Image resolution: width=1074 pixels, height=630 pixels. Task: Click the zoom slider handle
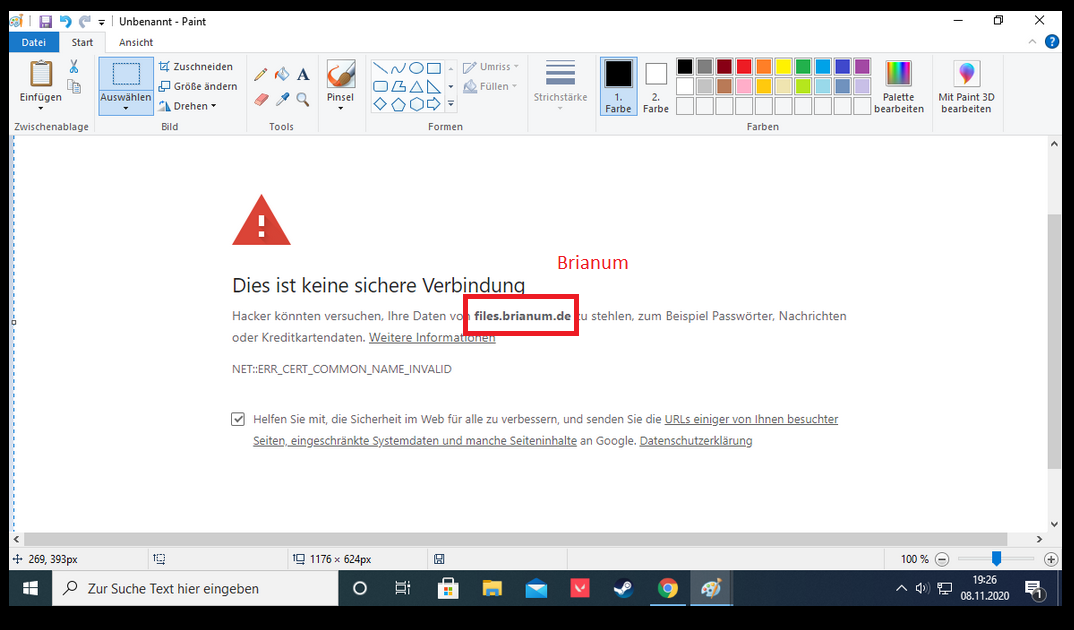[x=997, y=559]
